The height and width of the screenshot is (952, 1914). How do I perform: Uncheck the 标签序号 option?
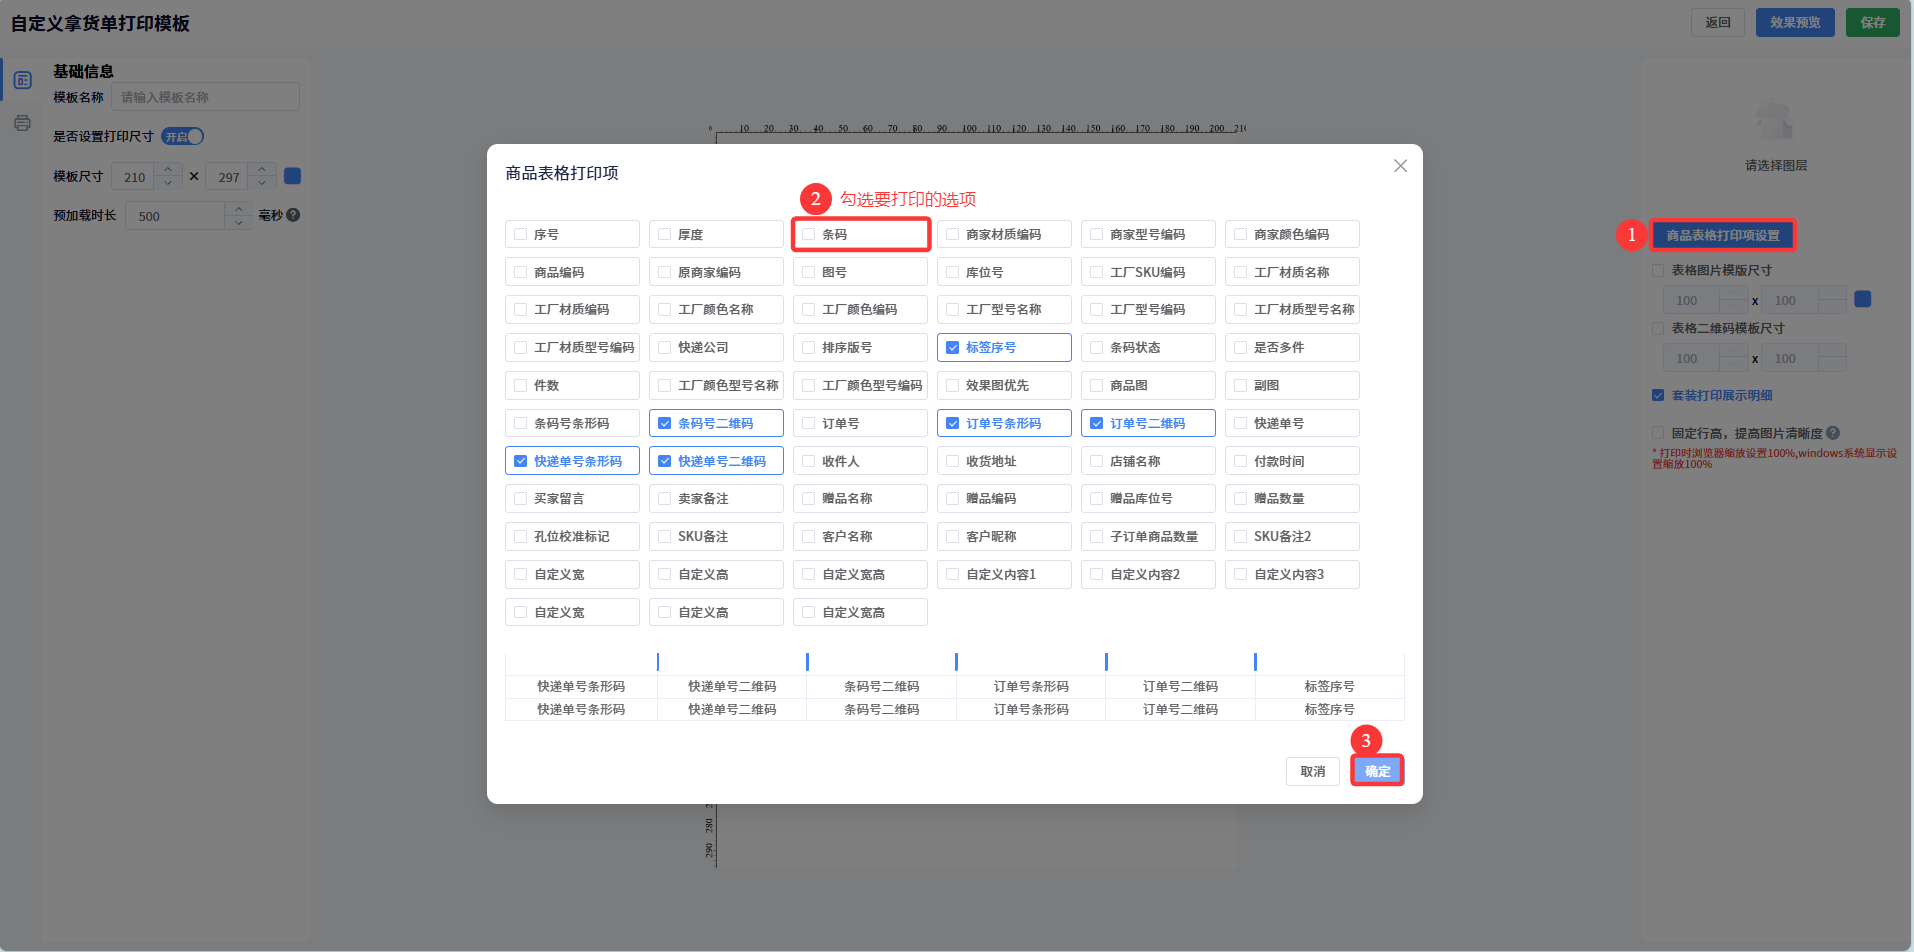[x=952, y=347]
